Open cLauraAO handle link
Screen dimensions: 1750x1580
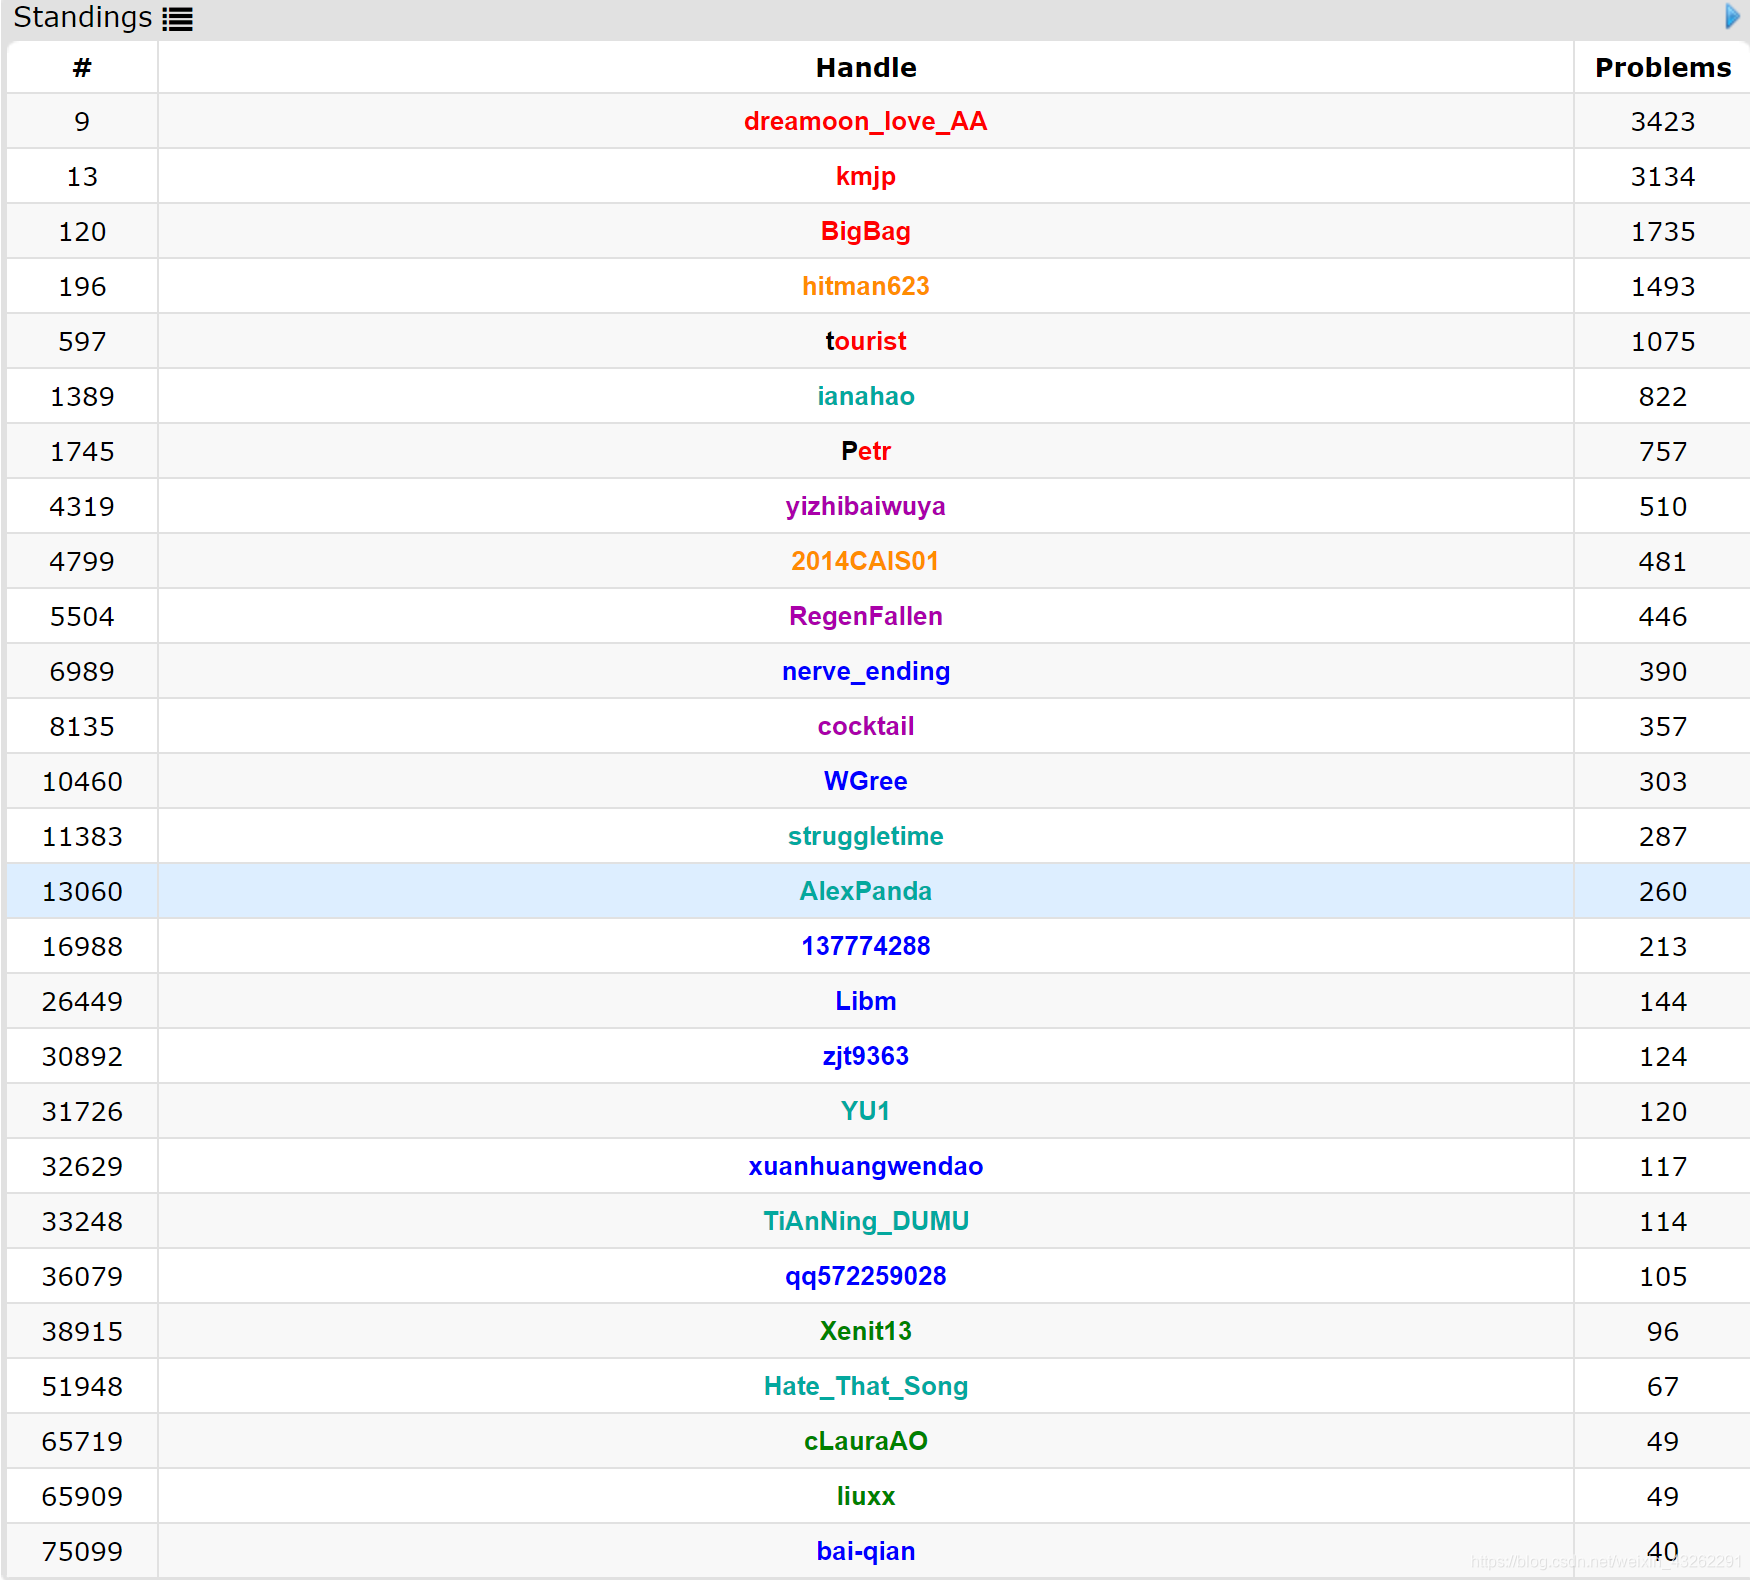click(865, 1441)
